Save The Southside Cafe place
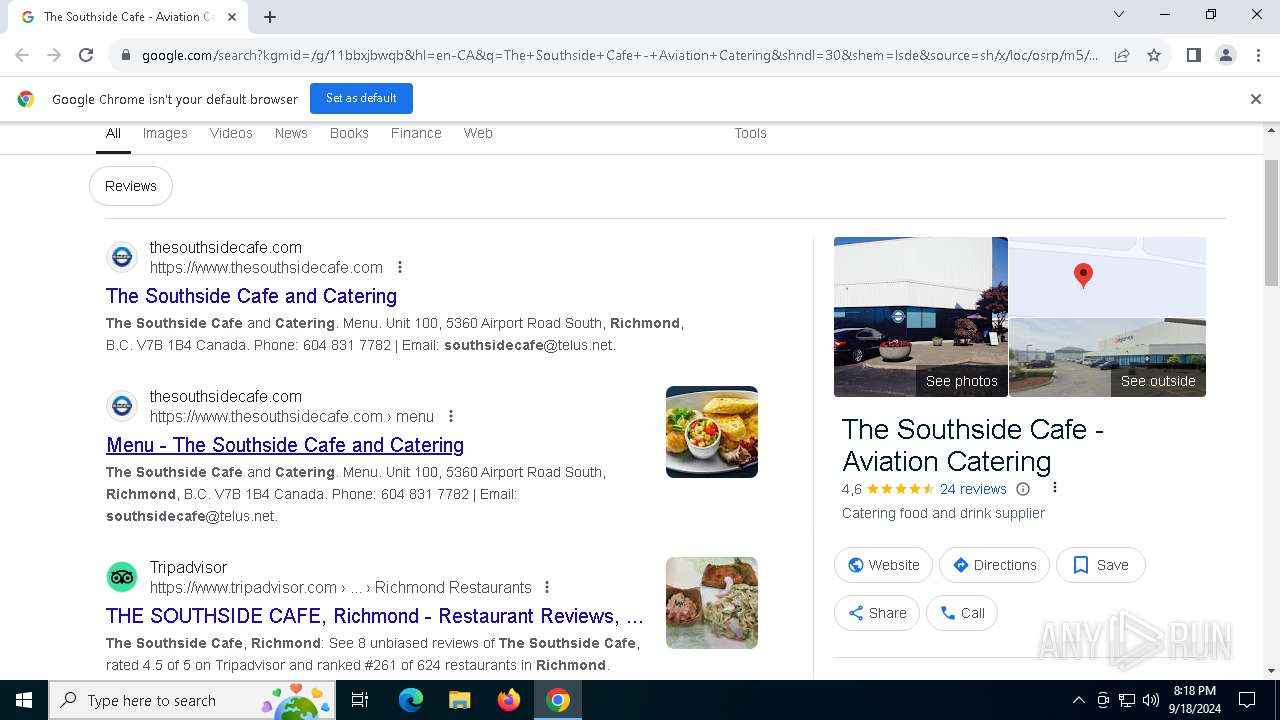The height and width of the screenshot is (720, 1280). pyautogui.click(x=1100, y=565)
